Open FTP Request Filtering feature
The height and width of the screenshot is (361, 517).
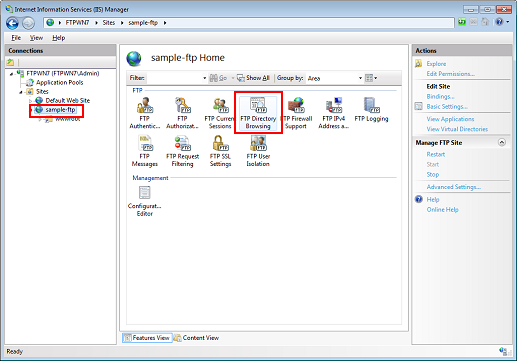[182, 151]
